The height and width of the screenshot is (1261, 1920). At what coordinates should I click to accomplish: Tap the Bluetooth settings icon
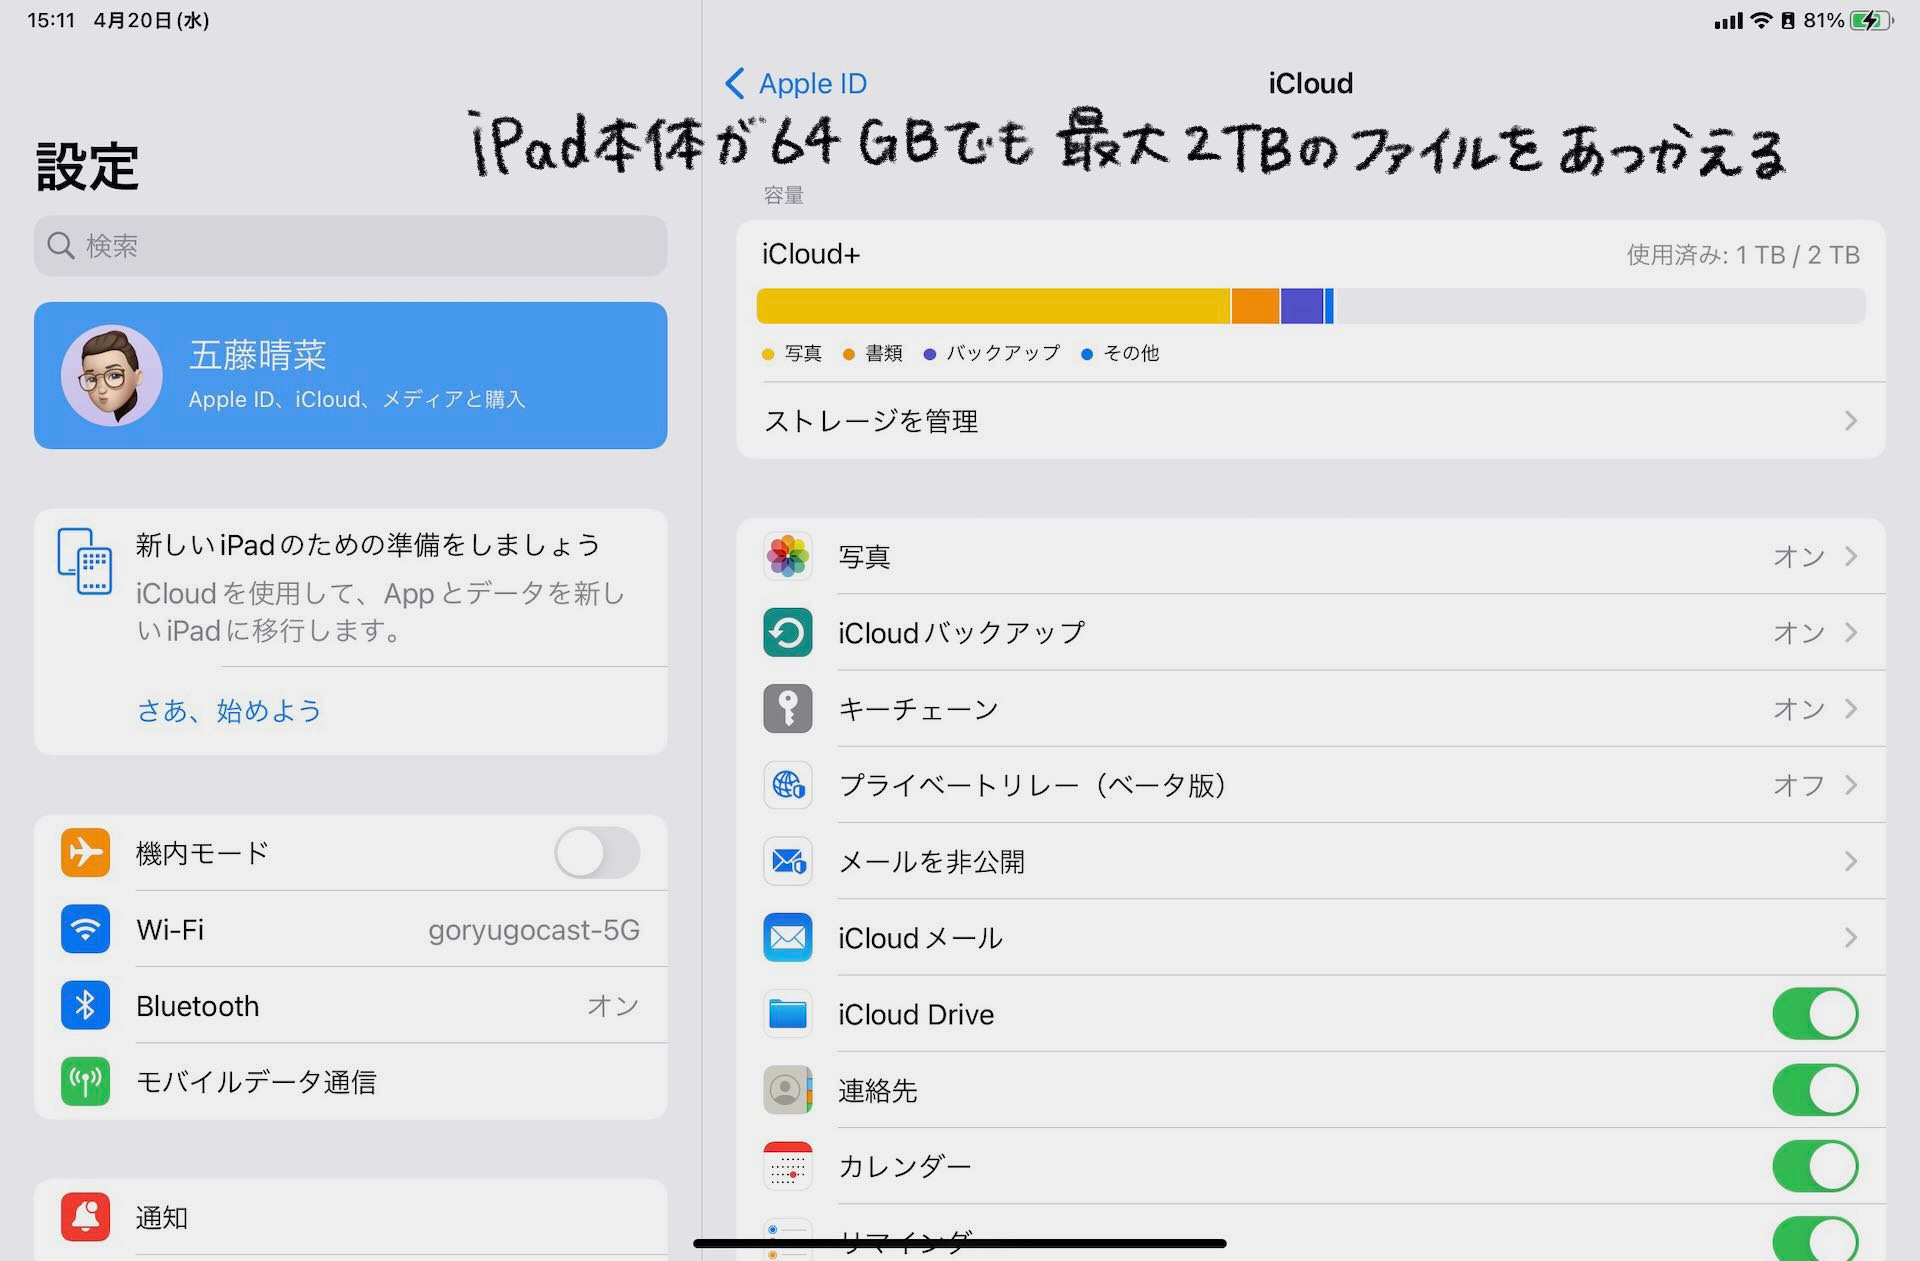pos(85,1005)
